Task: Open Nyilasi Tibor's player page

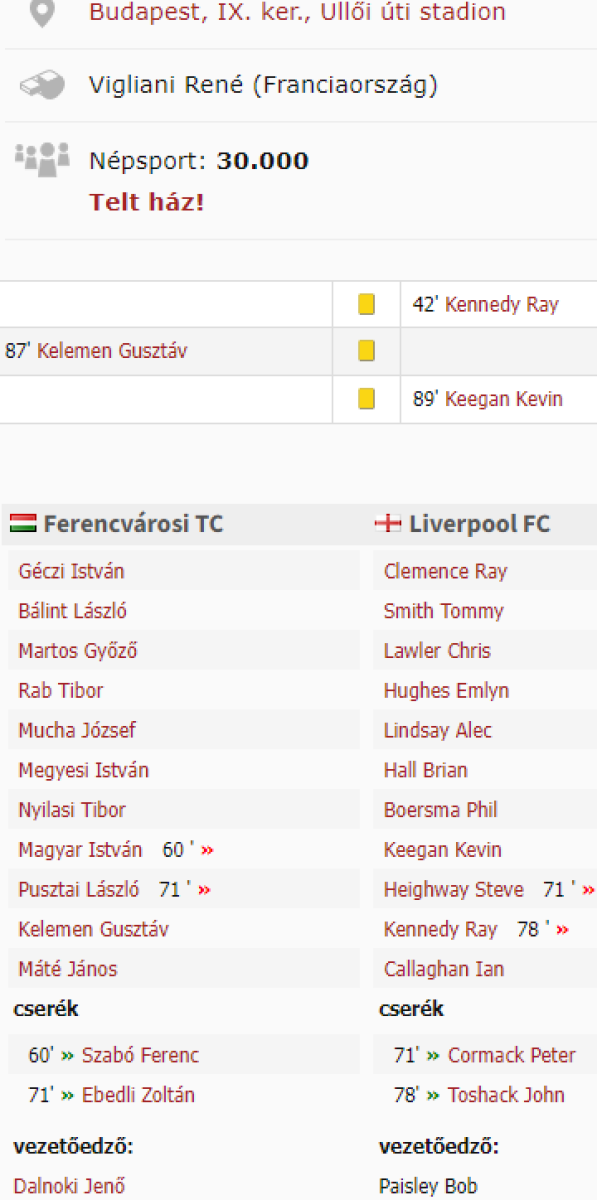Action: pos(72,810)
